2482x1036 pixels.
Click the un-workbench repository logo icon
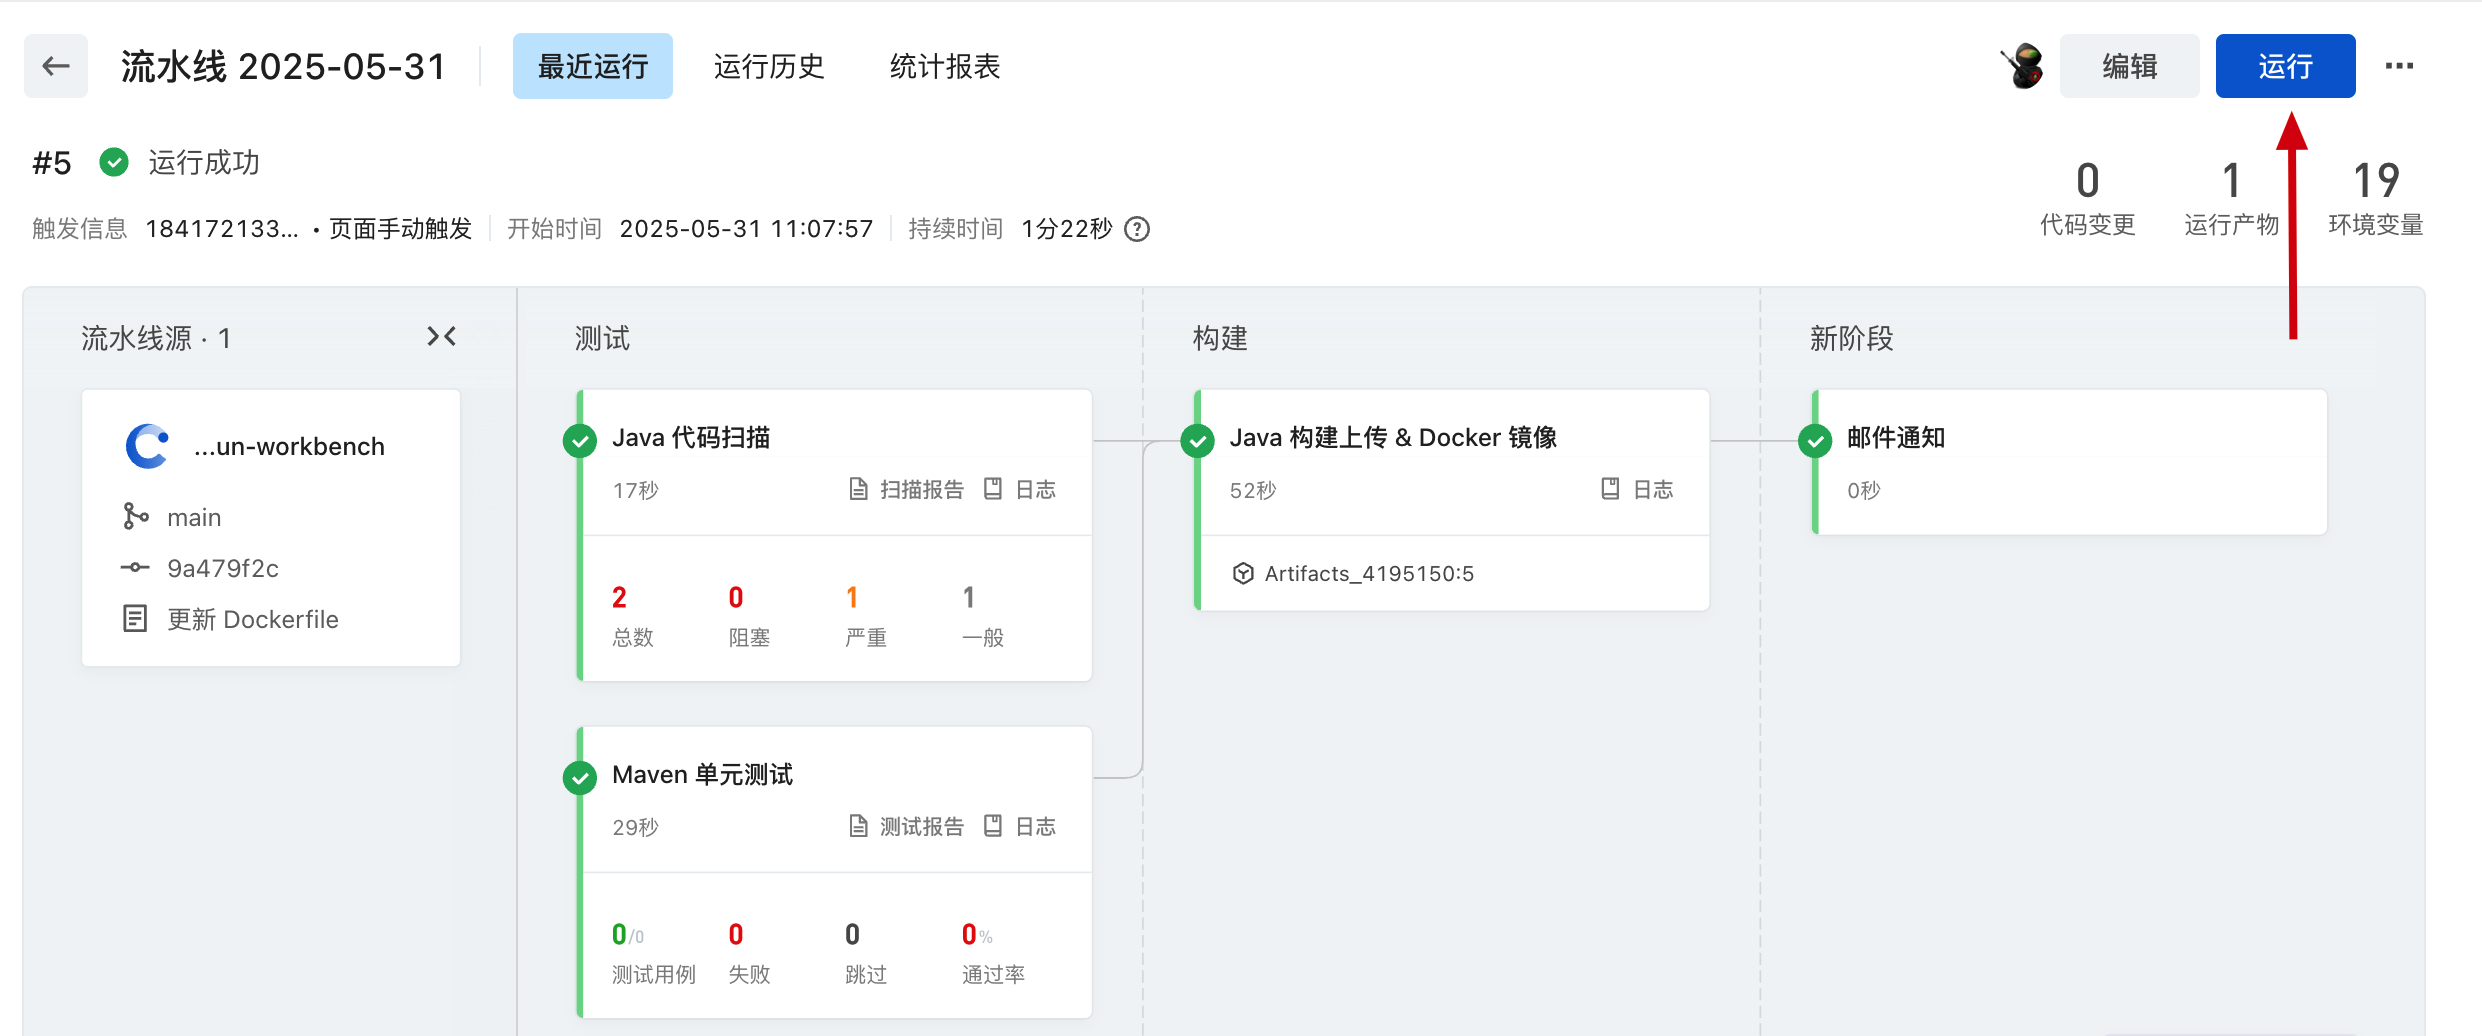(x=147, y=446)
